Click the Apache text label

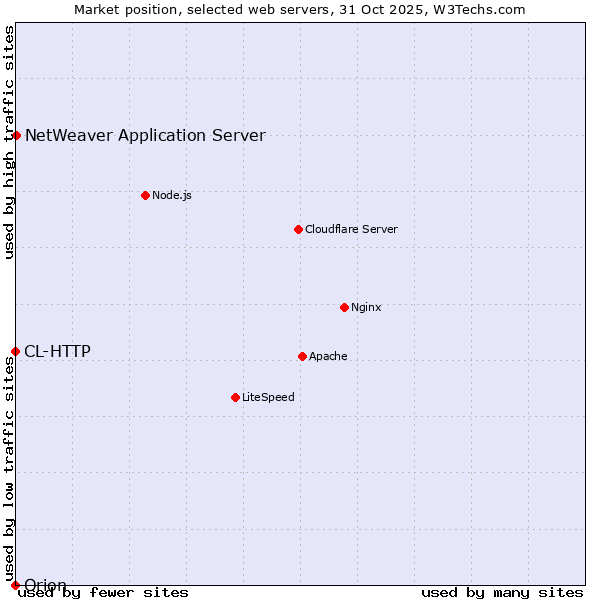point(328,356)
